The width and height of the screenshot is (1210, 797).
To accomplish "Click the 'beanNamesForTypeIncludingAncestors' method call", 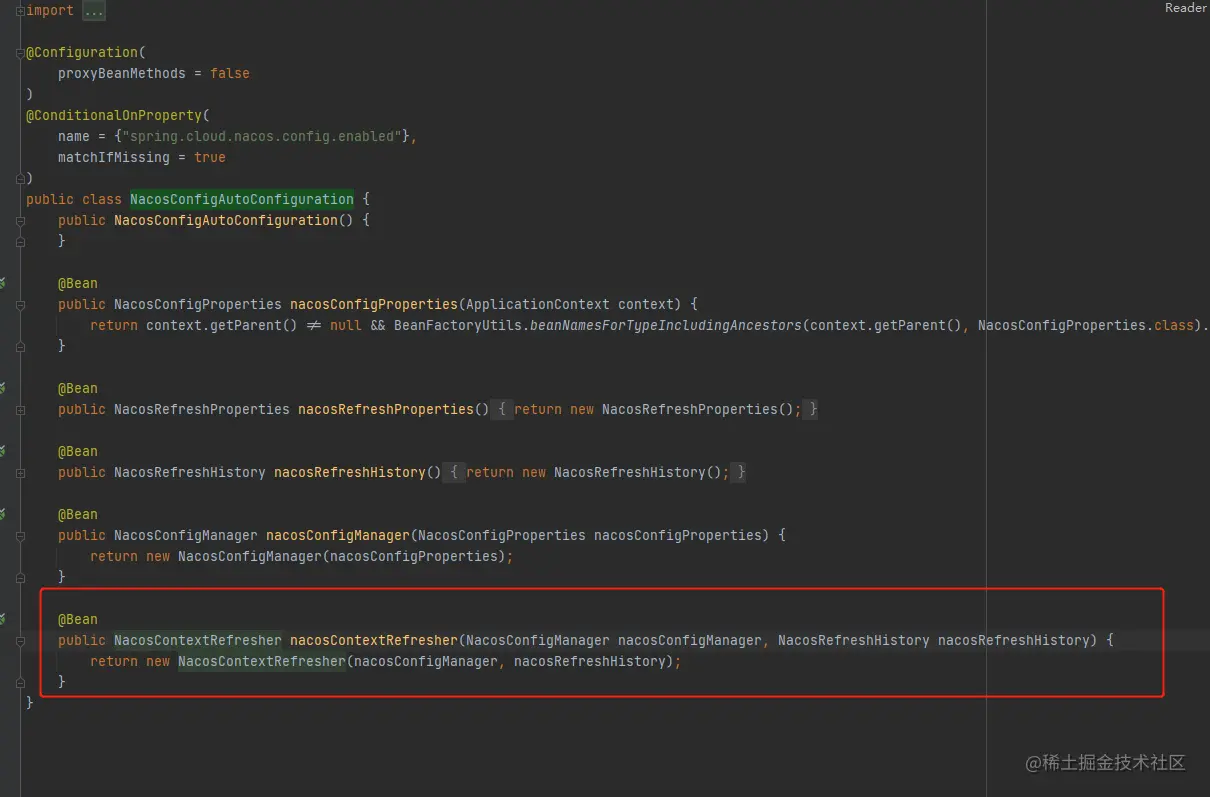I will [666, 325].
